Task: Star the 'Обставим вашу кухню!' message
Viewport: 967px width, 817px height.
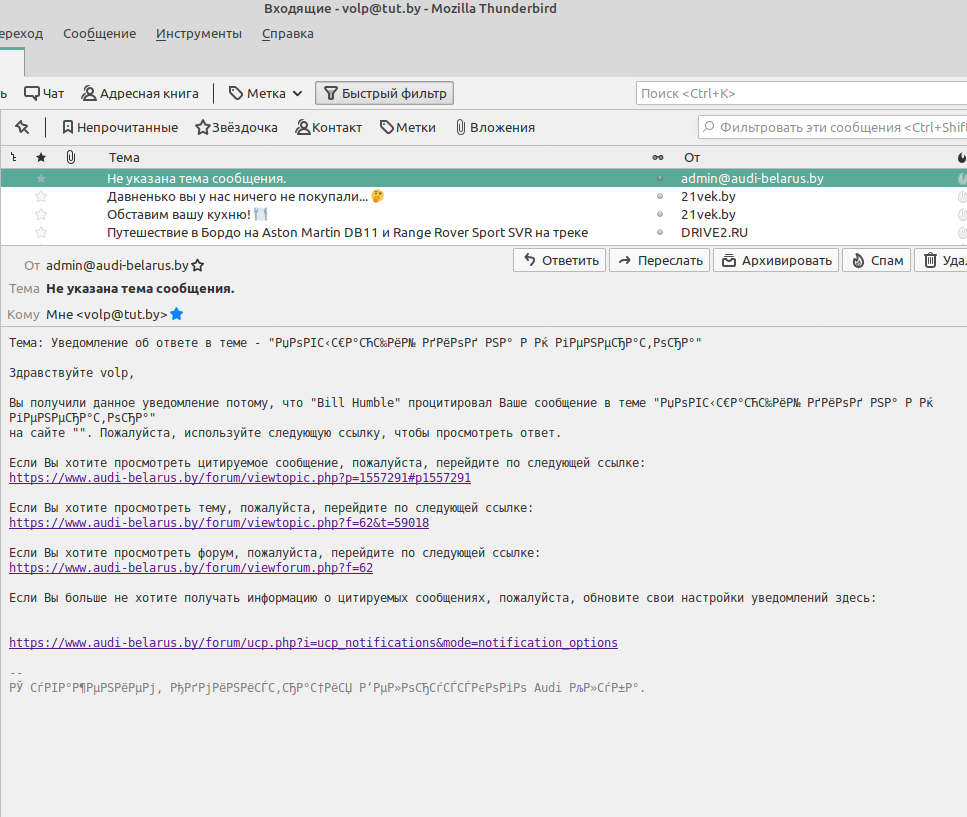Action: [41, 214]
